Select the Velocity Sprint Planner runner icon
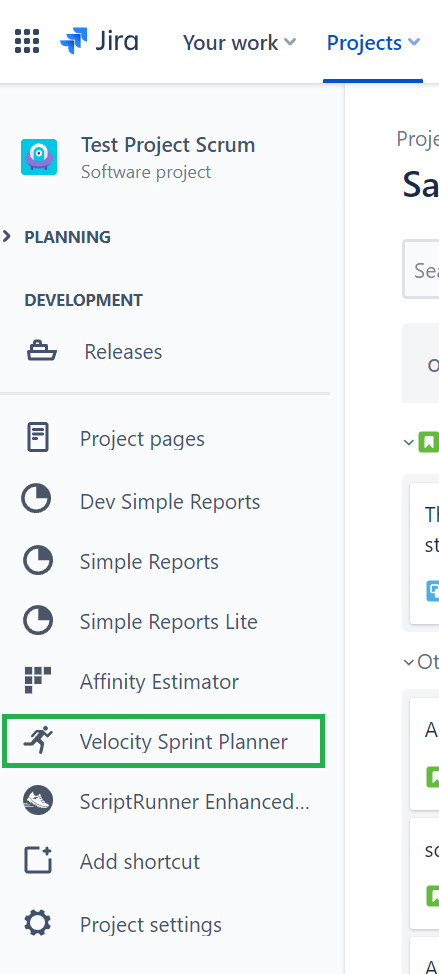The height and width of the screenshot is (974, 439). coord(38,740)
